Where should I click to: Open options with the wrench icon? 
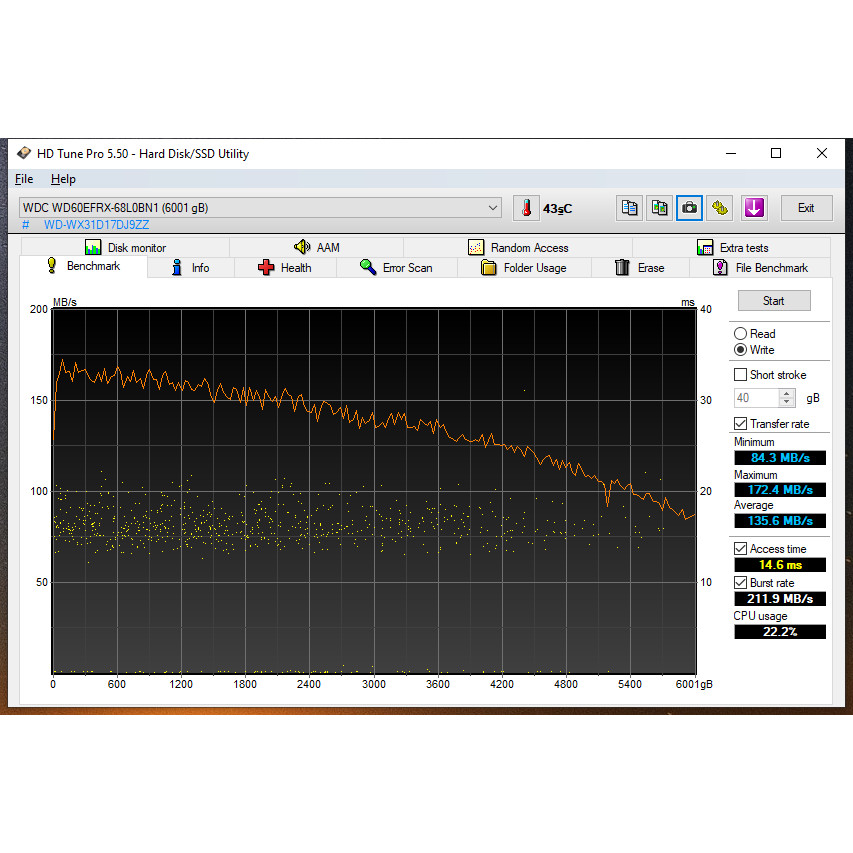point(720,208)
